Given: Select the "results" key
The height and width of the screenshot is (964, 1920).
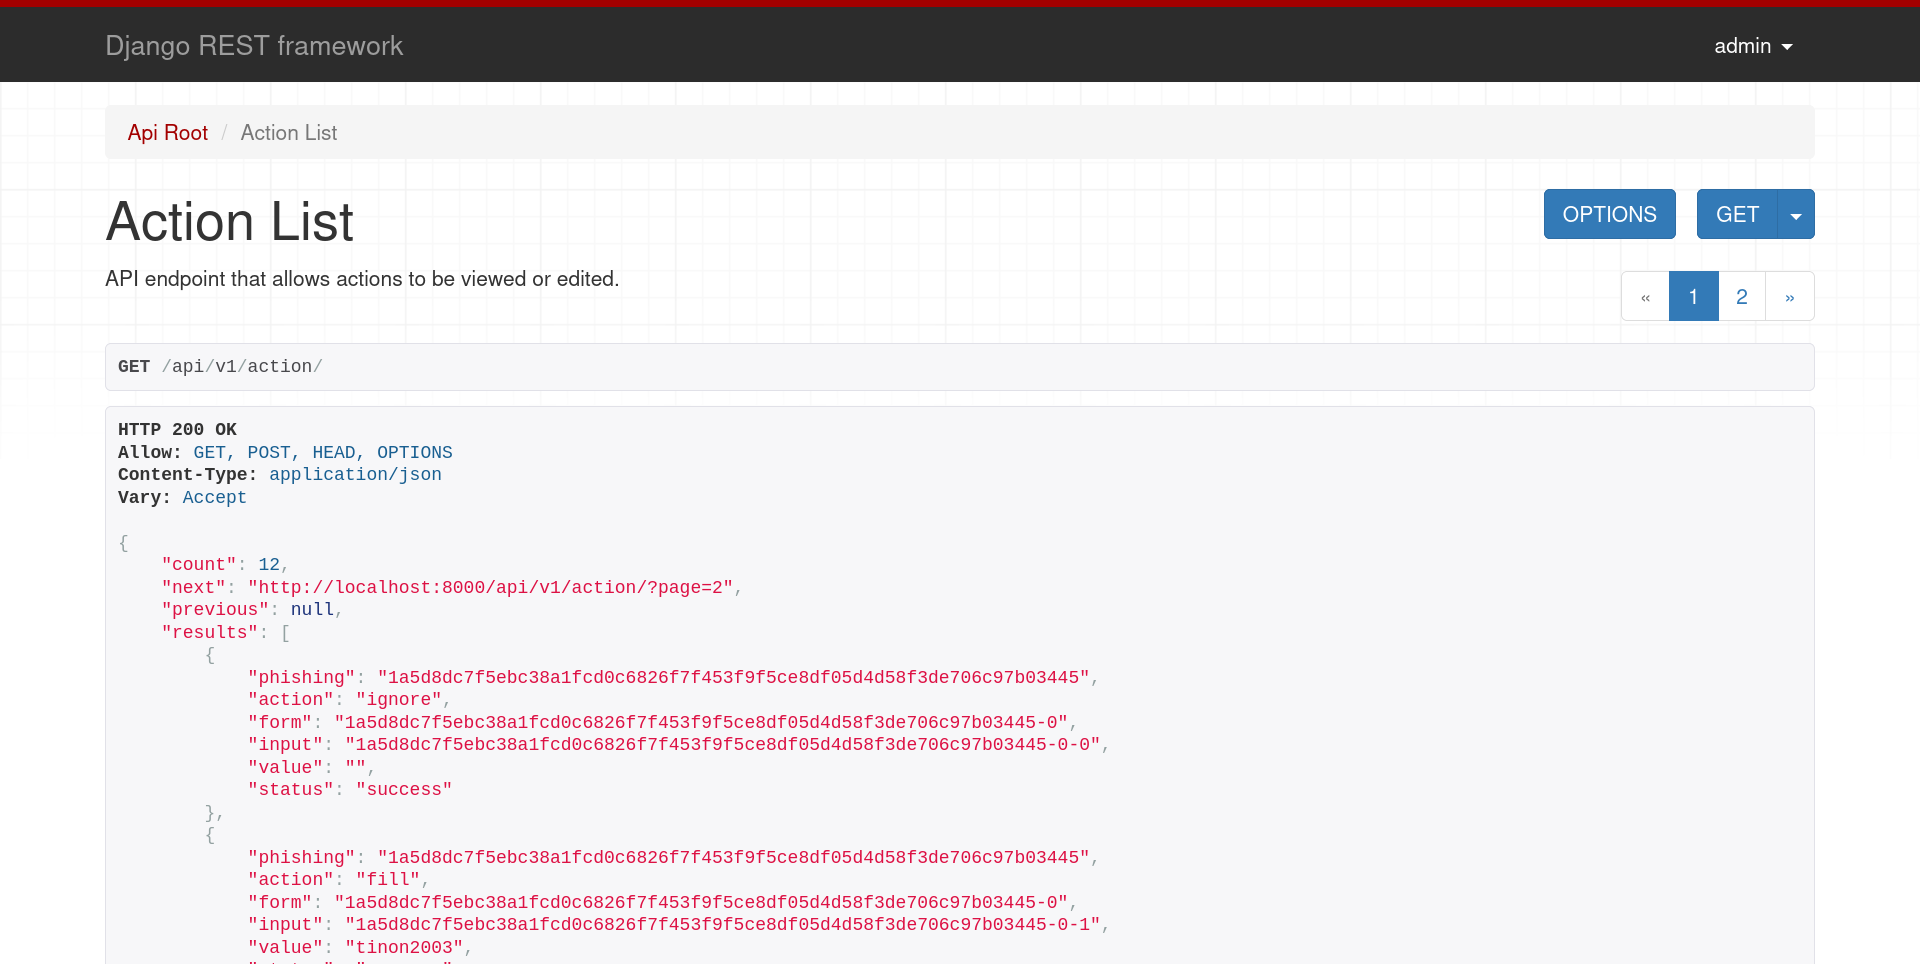Looking at the screenshot, I should tap(210, 633).
